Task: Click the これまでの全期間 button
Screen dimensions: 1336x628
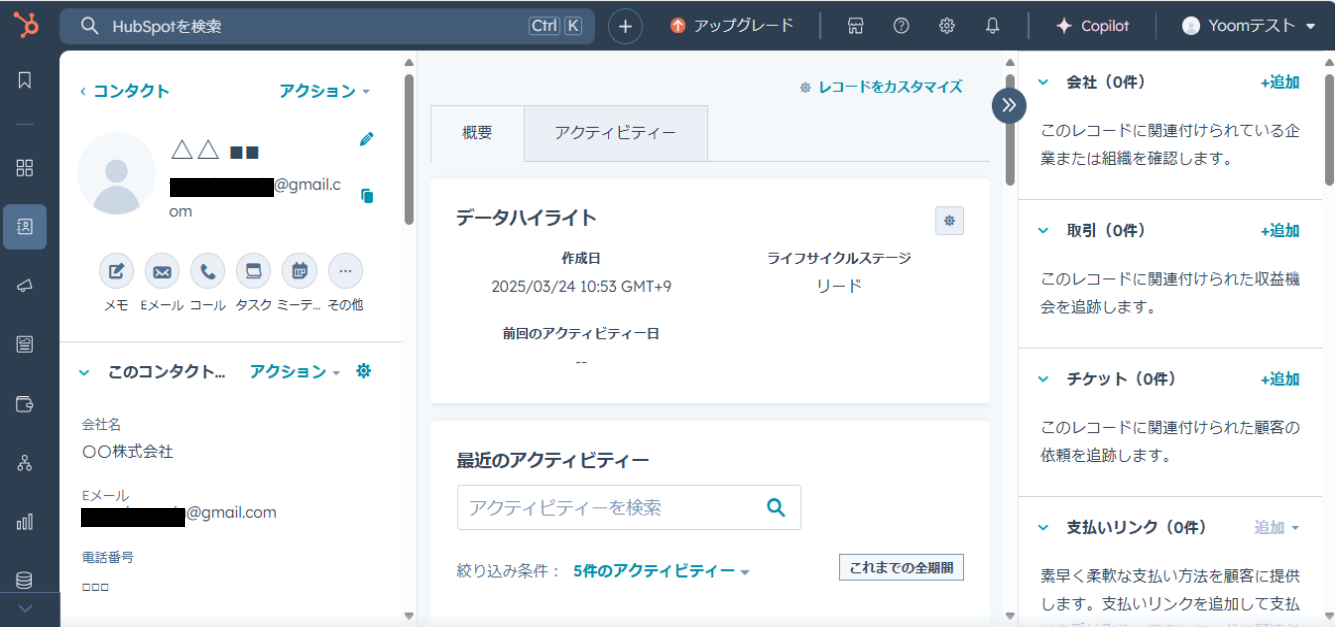Action: tap(901, 568)
